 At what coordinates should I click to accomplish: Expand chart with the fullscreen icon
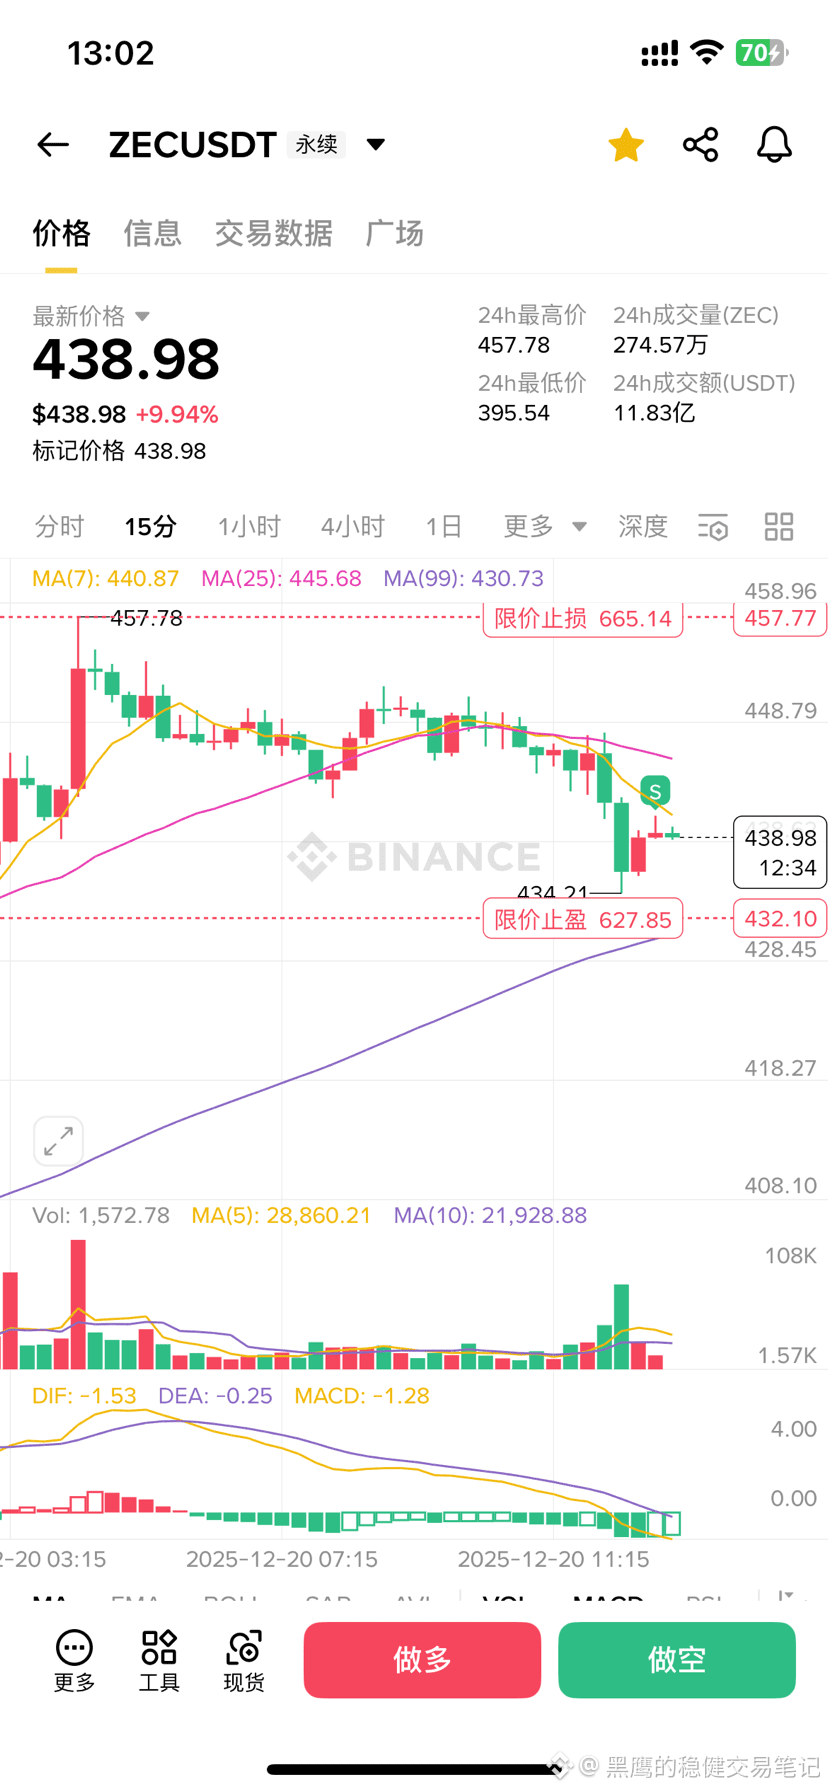click(58, 1140)
